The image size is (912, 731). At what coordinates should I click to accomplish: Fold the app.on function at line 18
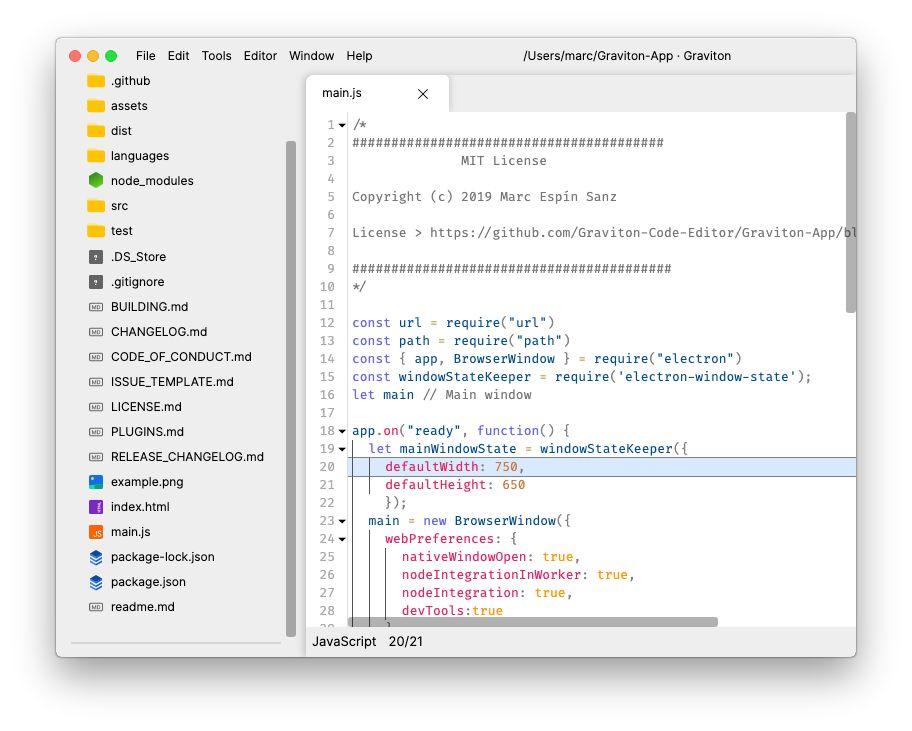click(x=342, y=432)
